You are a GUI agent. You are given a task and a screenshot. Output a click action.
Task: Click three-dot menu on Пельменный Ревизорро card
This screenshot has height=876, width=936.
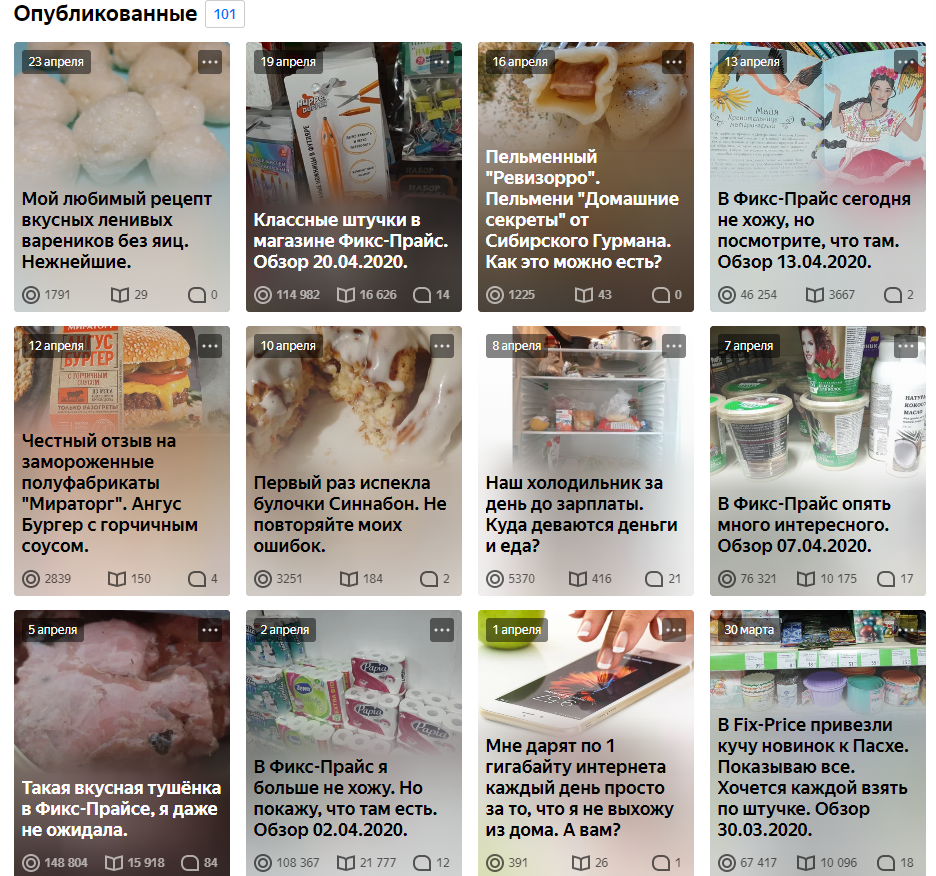(x=674, y=62)
